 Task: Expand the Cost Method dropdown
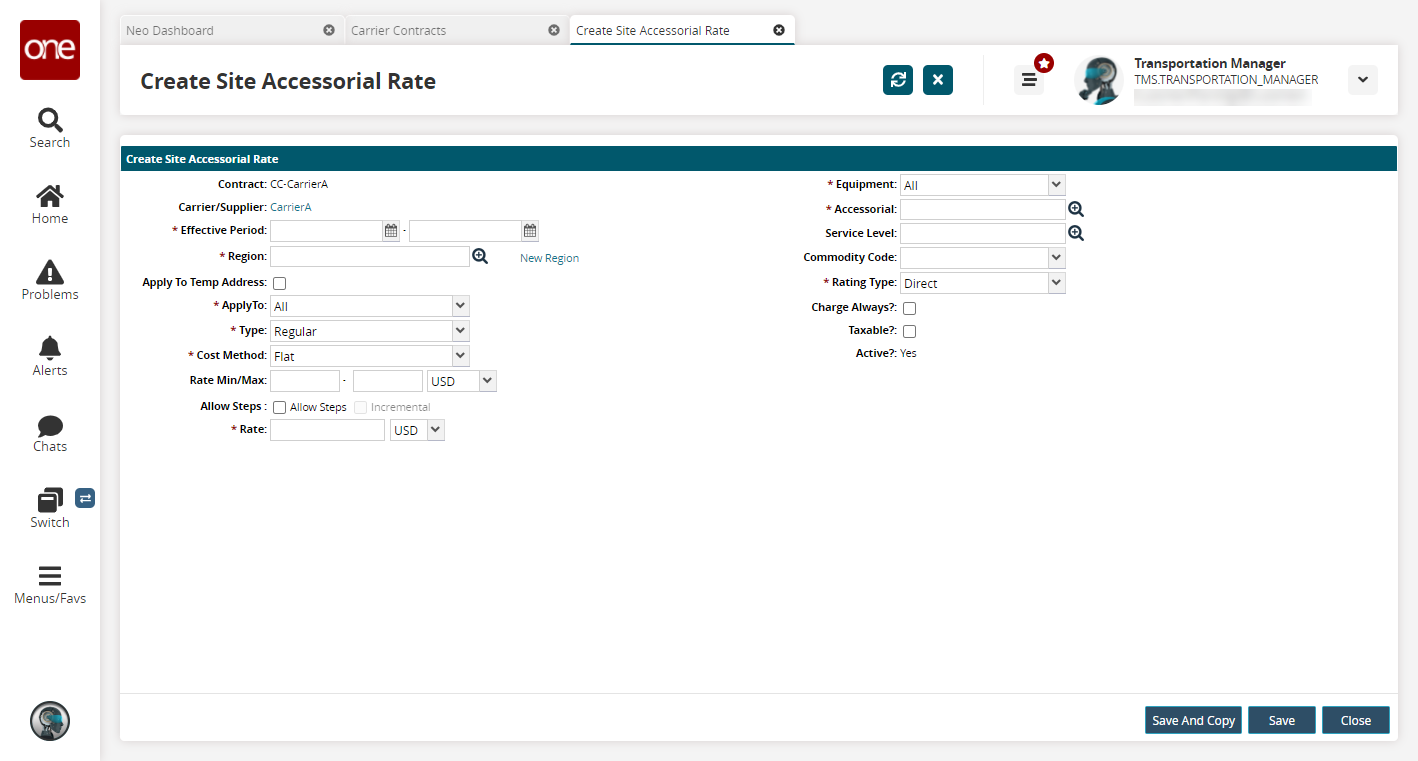460,356
